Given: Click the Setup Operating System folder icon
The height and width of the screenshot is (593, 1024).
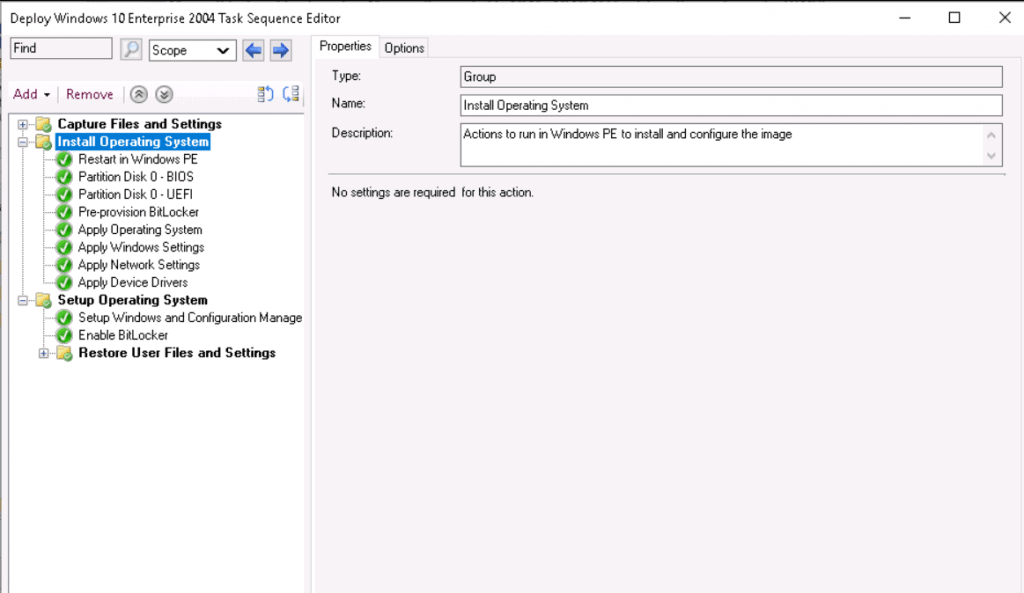Looking at the screenshot, I should click(x=44, y=300).
